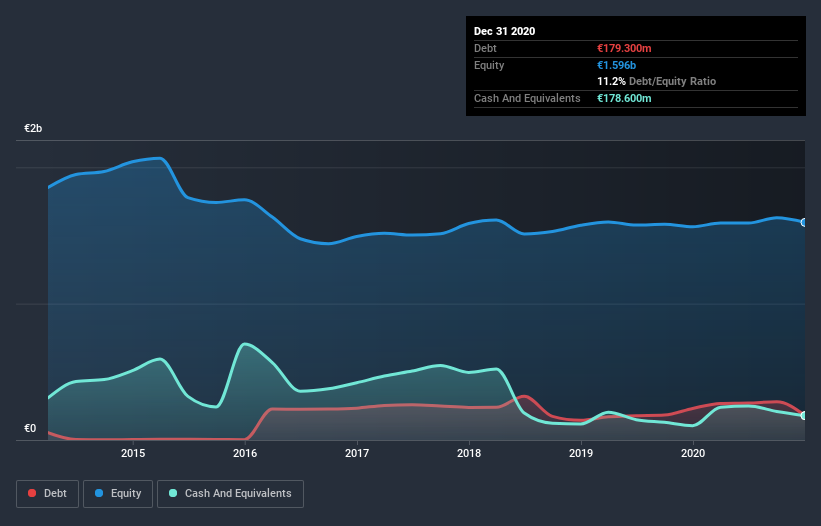
Task: Select the Cash endpoint marker at Dec 2020
Action: click(x=804, y=416)
